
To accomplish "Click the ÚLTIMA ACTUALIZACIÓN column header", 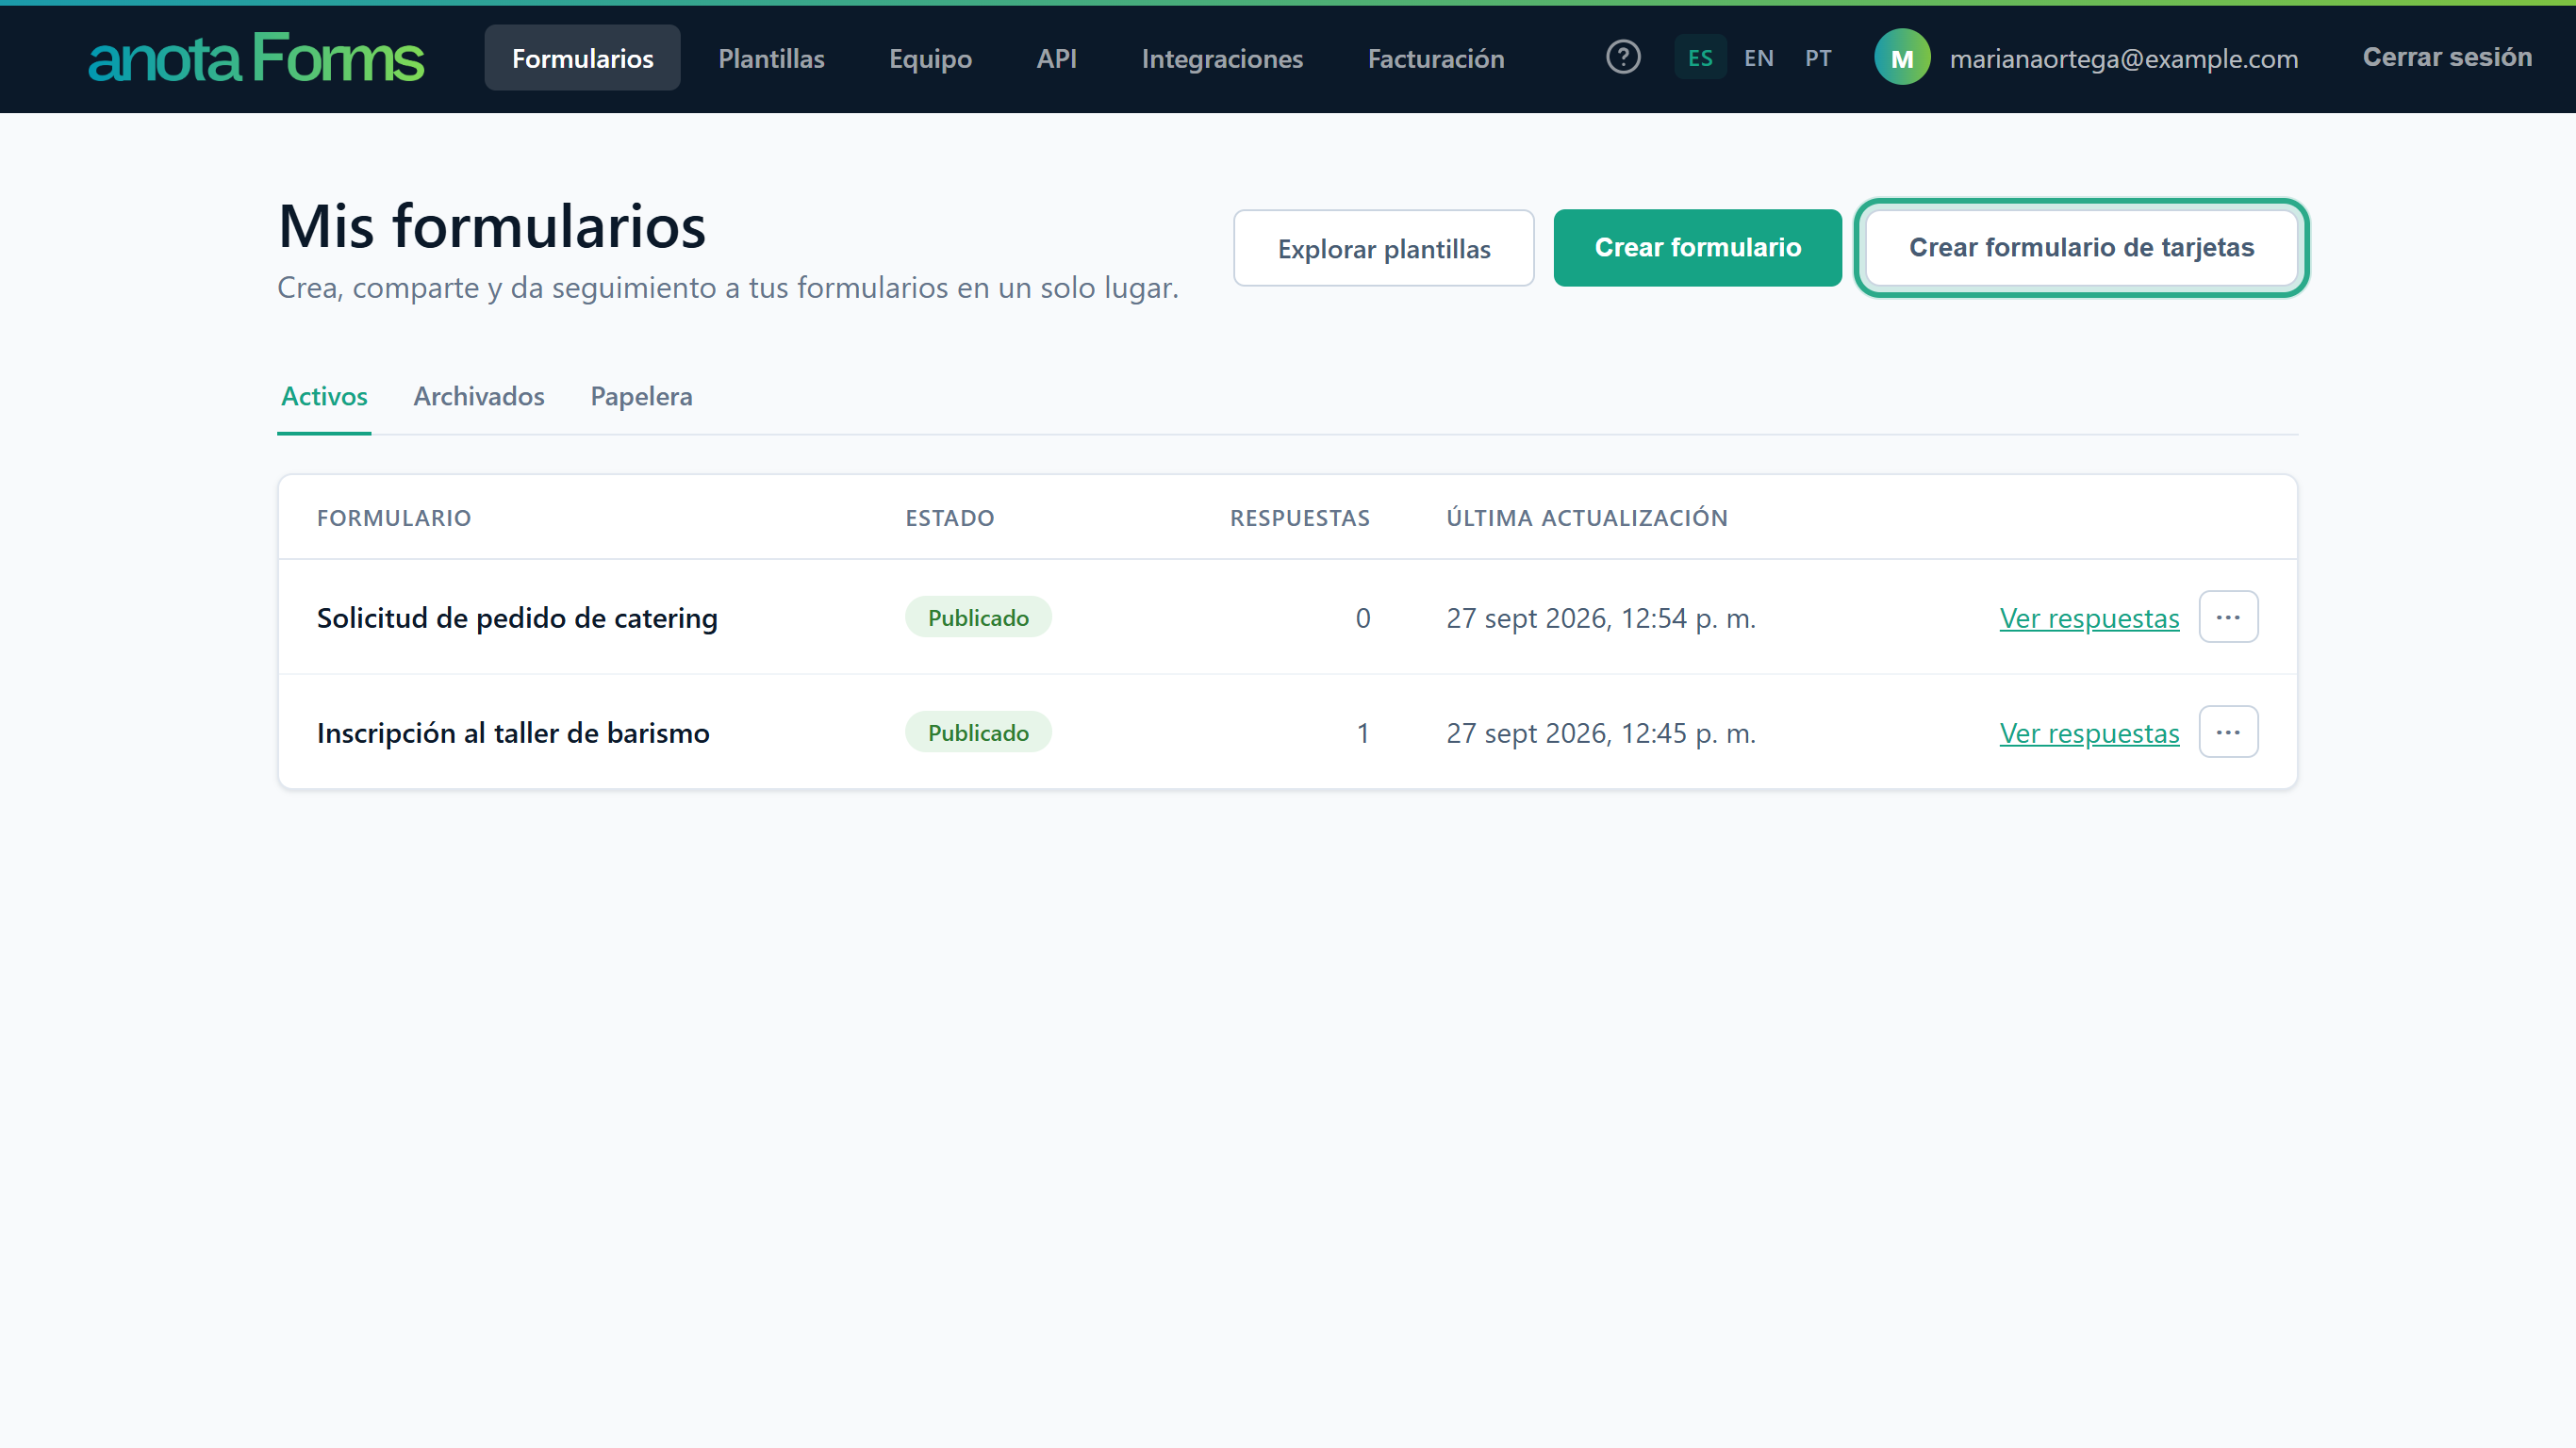I will point(1587,518).
